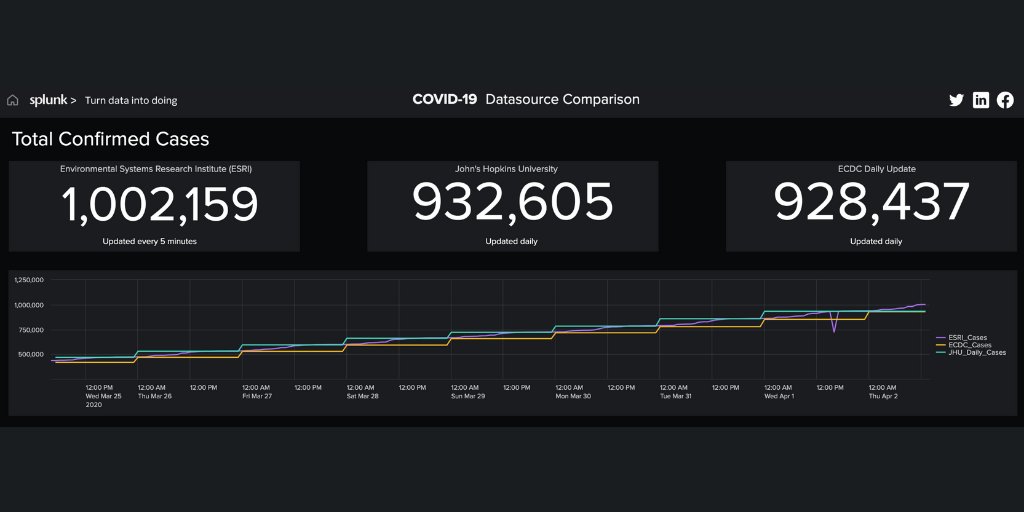Click the Total Confirmed Cases heading
The height and width of the screenshot is (512, 1024).
tap(110, 139)
